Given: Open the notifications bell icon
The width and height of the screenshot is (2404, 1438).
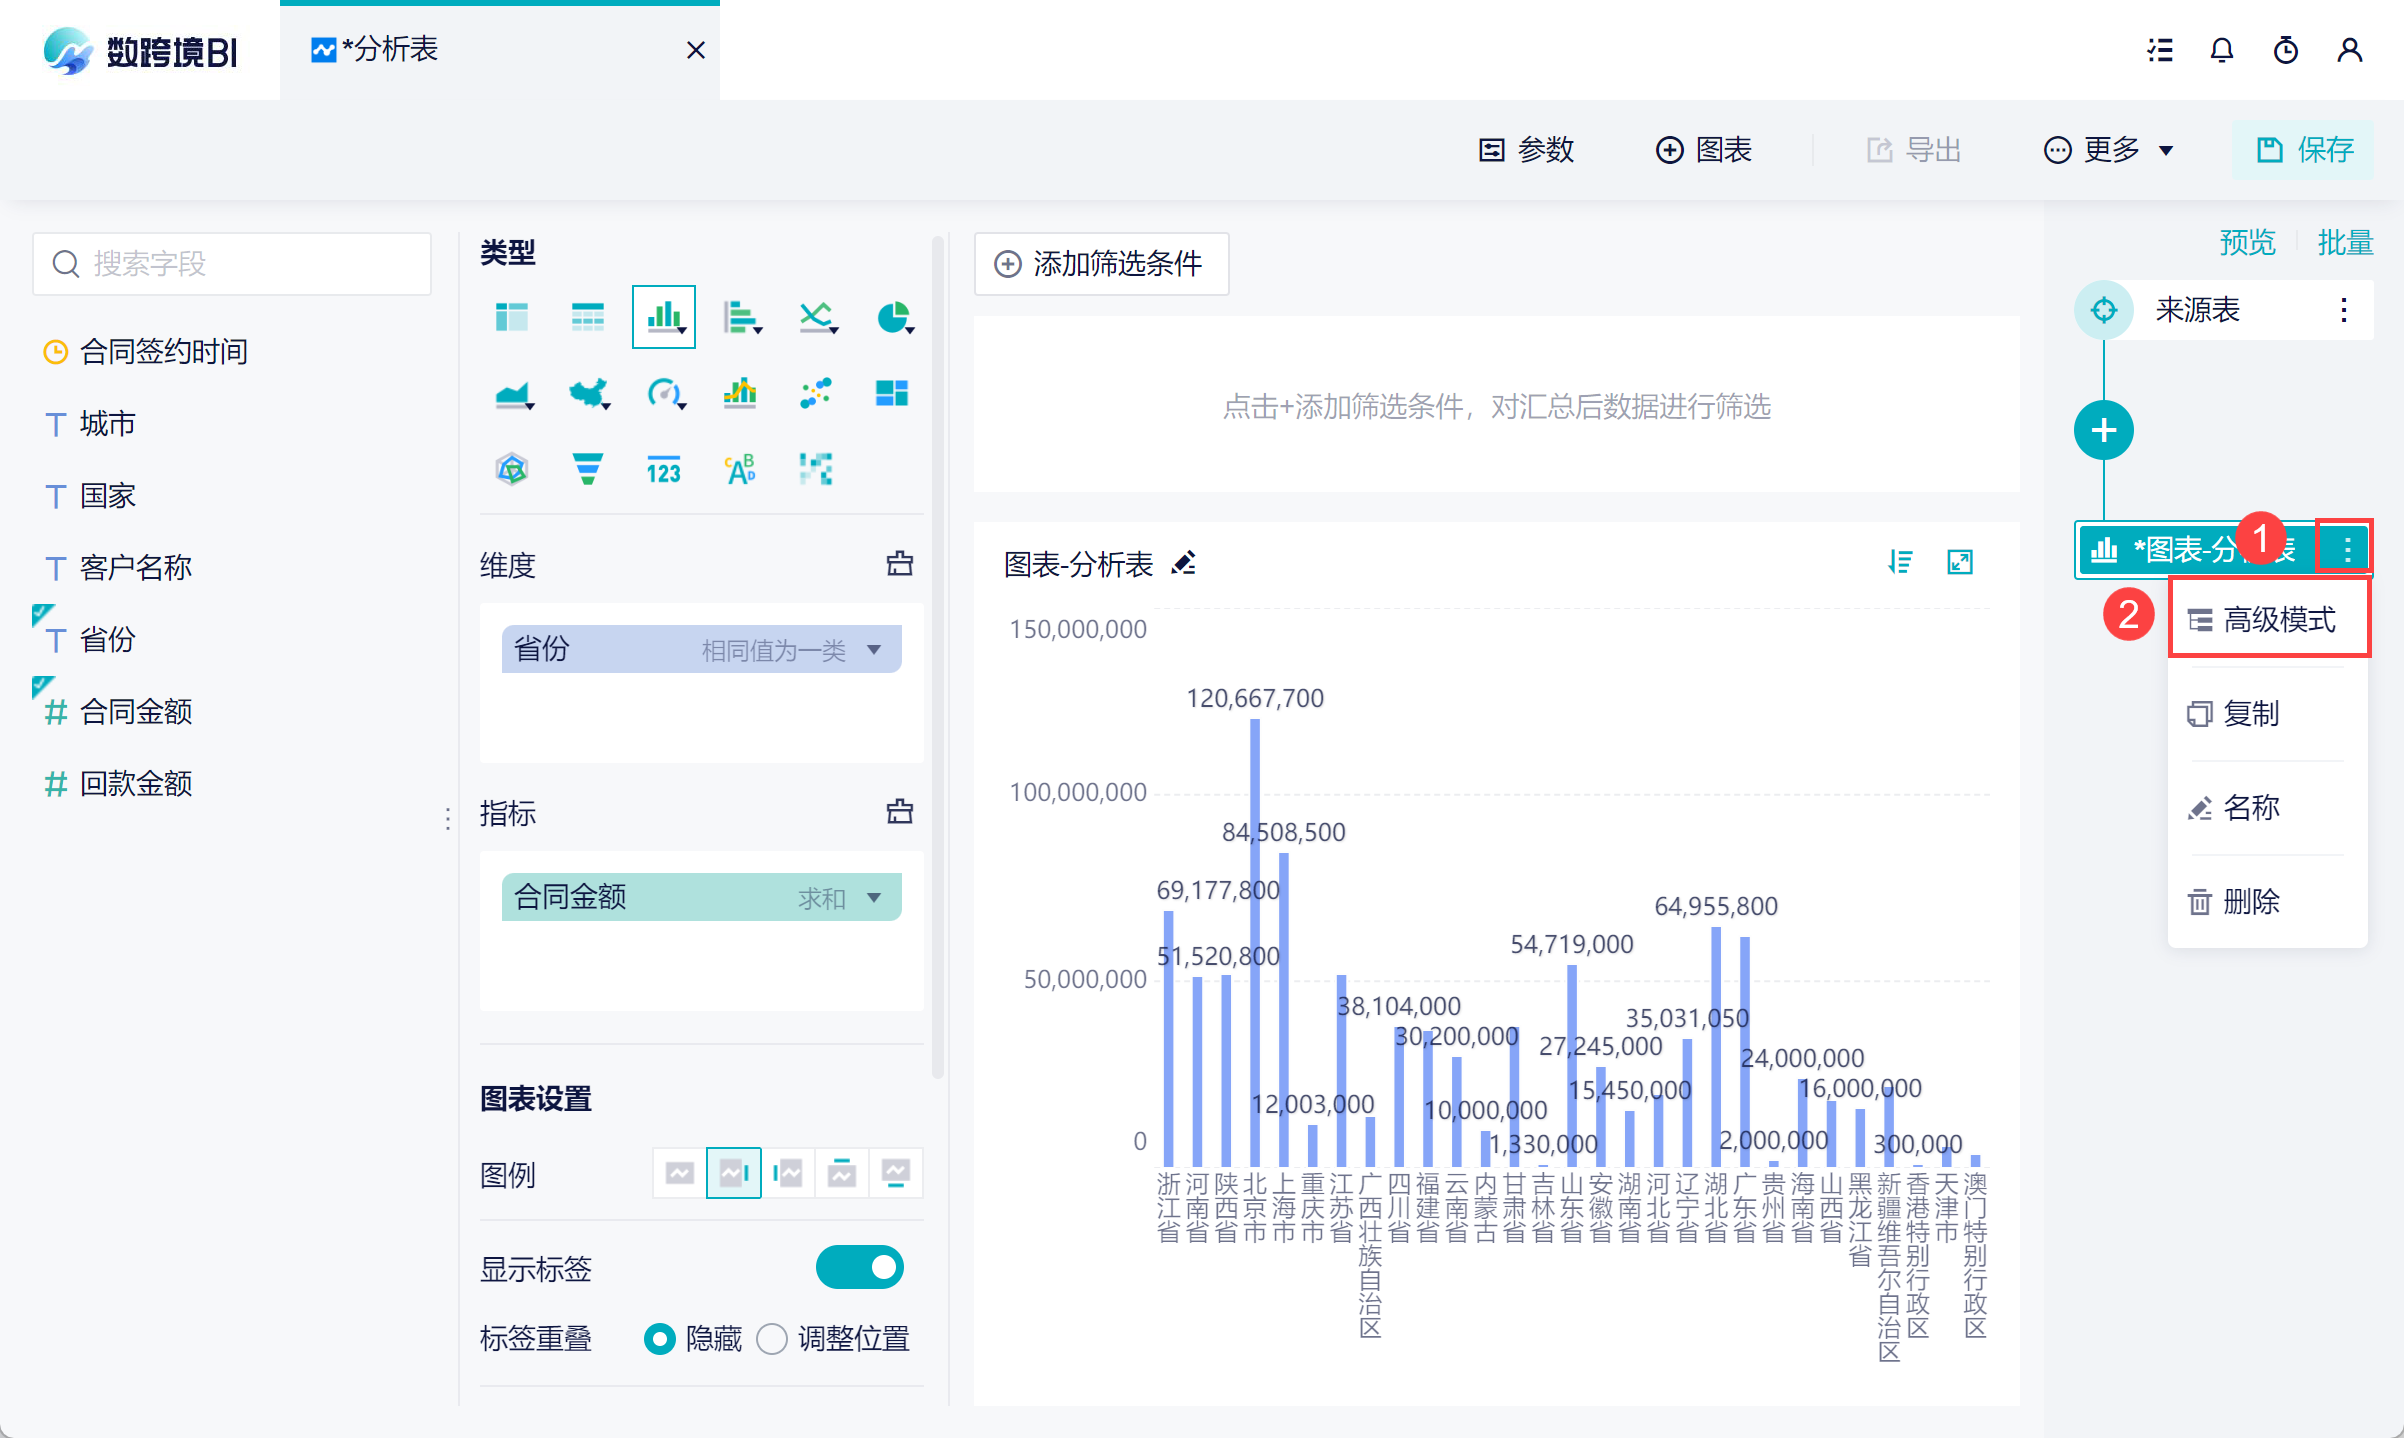Looking at the screenshot, I should point(2221,50).
